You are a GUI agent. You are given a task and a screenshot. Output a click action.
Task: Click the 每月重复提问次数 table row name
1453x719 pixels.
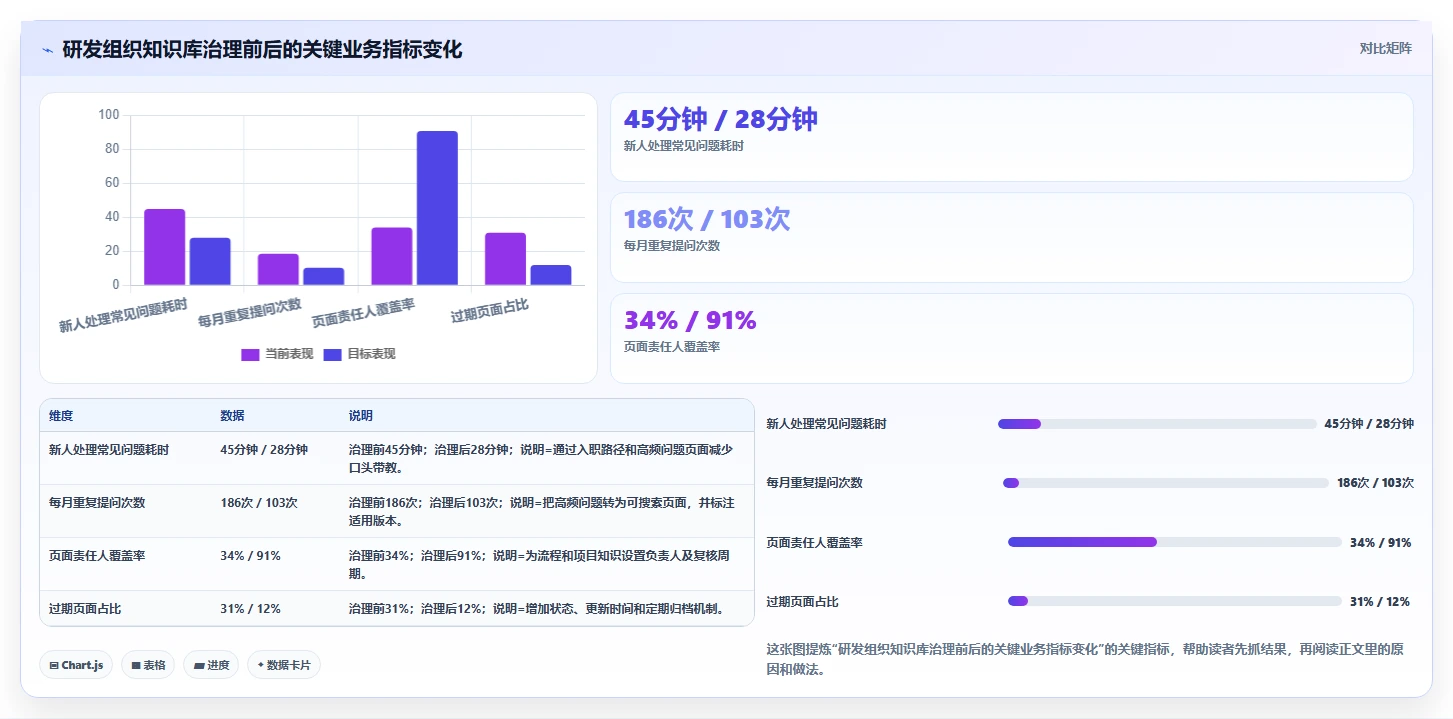coord(97,503)
